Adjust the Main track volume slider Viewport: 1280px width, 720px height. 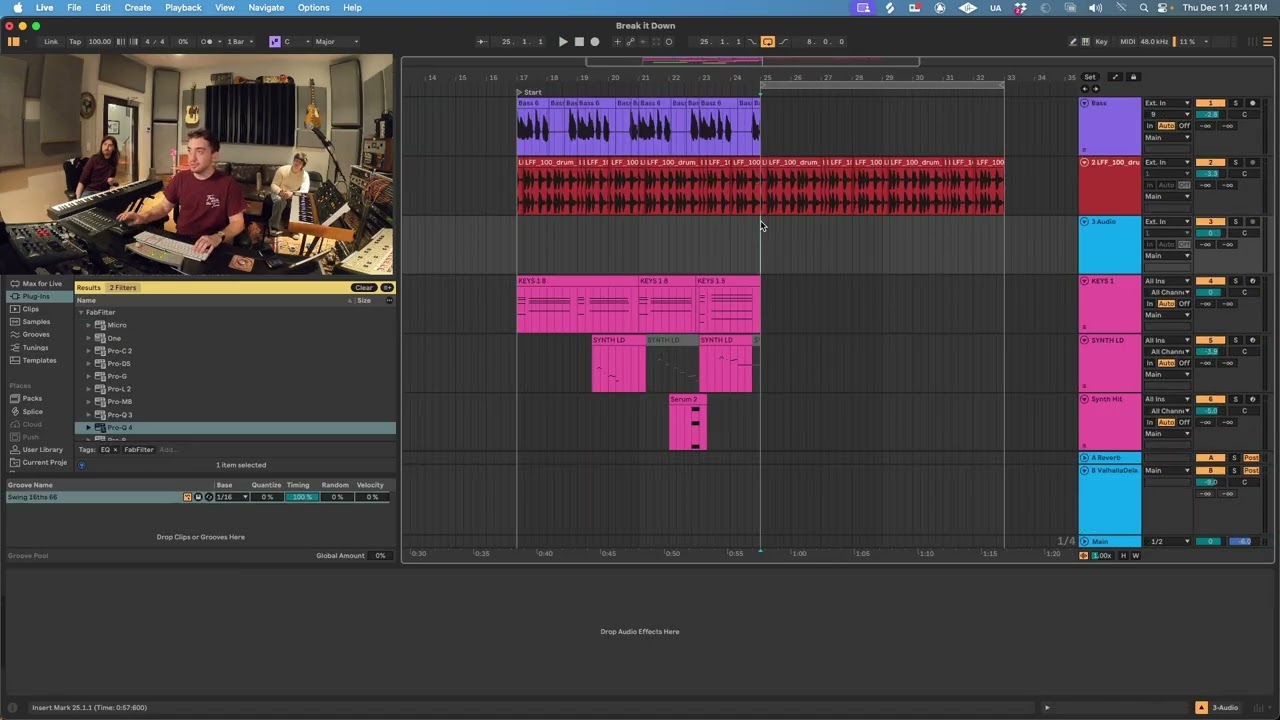point(1210,542)
